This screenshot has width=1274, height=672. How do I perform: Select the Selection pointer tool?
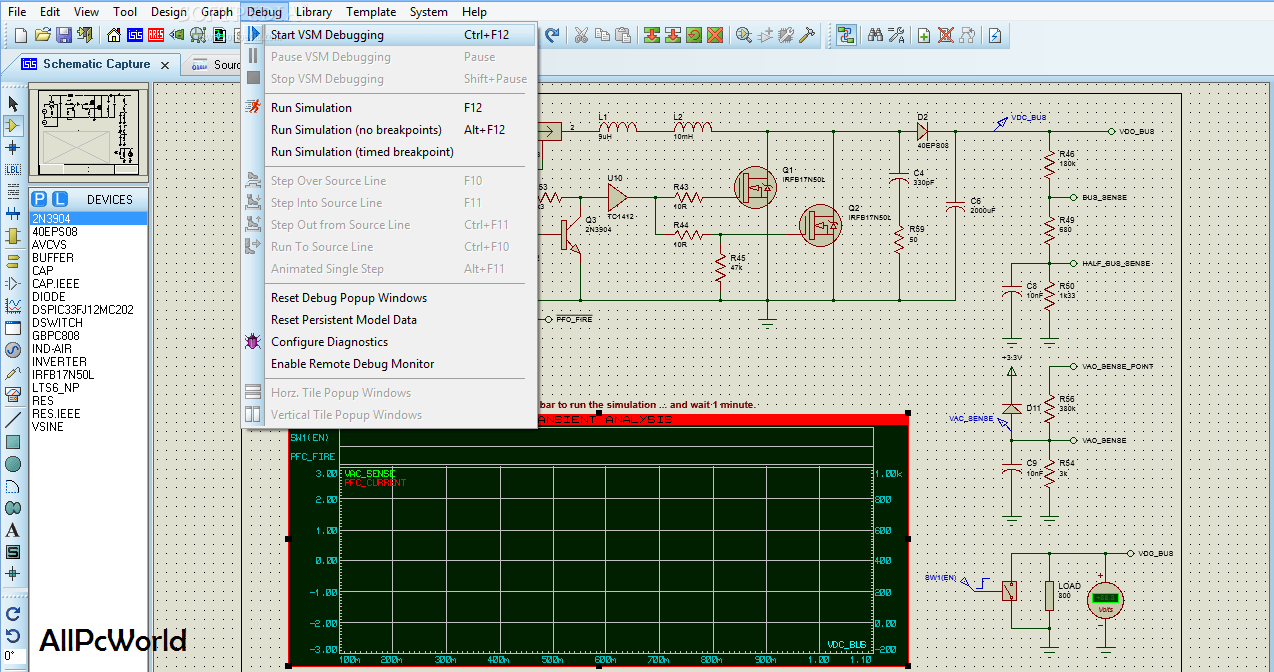point(14,103)
